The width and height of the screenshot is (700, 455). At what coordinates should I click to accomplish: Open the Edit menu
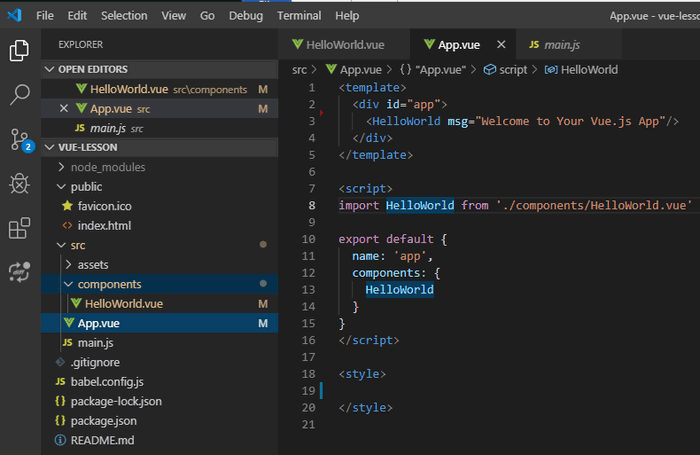tap(77, 16)
